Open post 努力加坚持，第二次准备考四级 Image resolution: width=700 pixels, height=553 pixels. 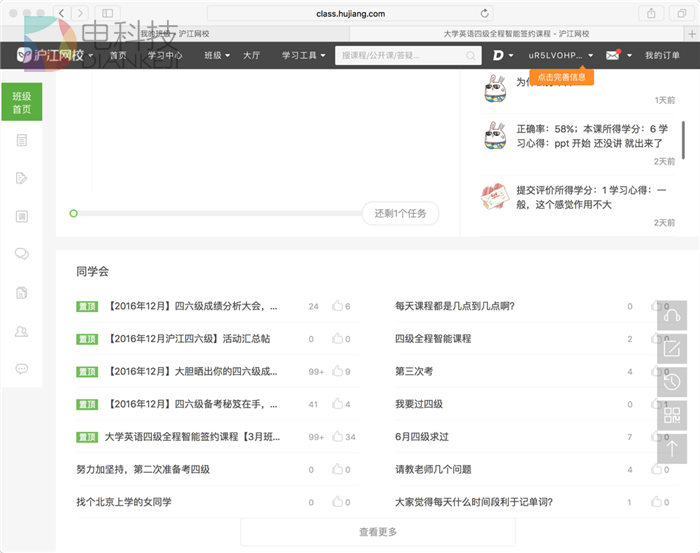[x=143, y=470]
